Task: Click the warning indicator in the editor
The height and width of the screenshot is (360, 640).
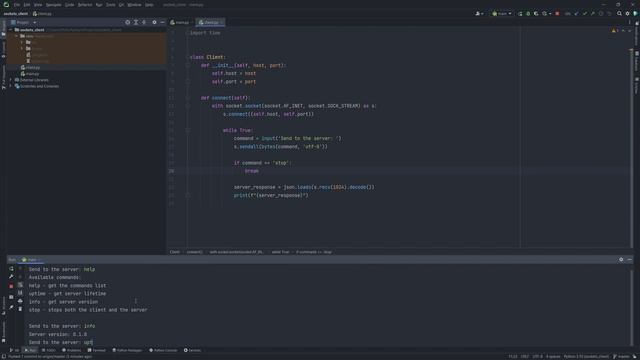Action: [615, 31]
